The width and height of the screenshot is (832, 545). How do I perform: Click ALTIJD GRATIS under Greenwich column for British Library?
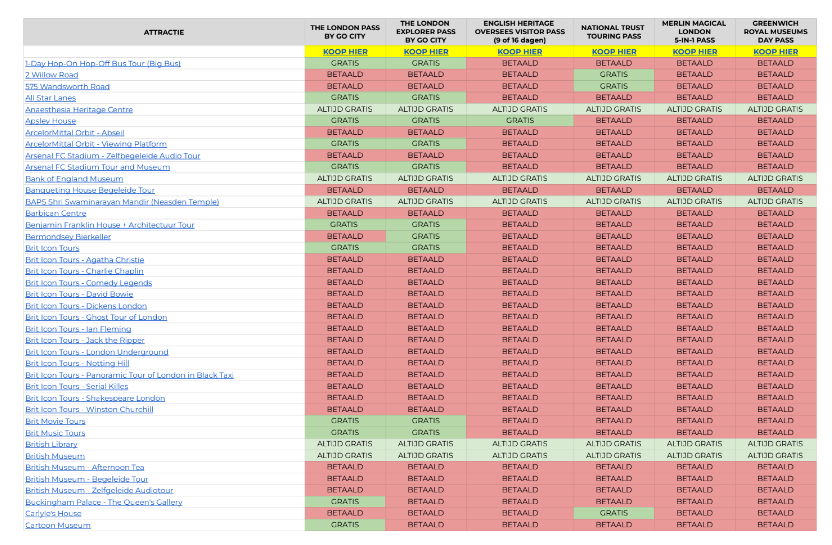click(x=775, y=444)
